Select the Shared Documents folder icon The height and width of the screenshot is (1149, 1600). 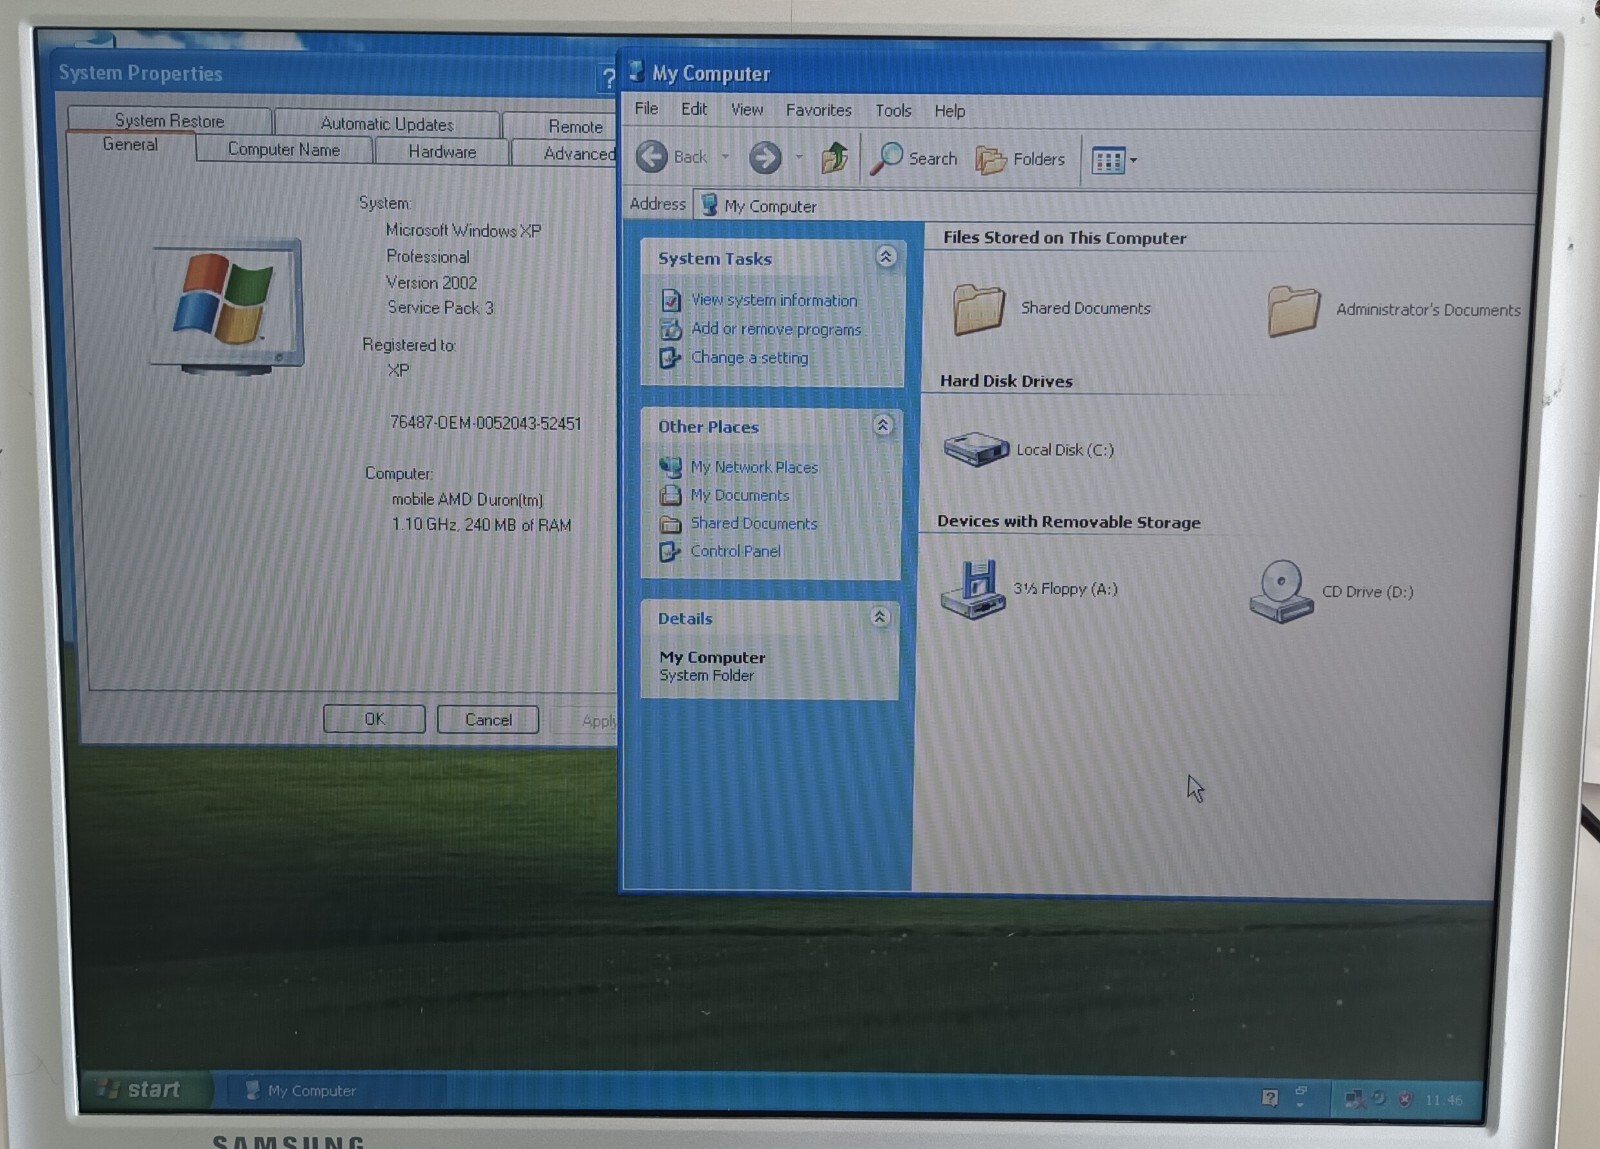[x=978, y=308]
